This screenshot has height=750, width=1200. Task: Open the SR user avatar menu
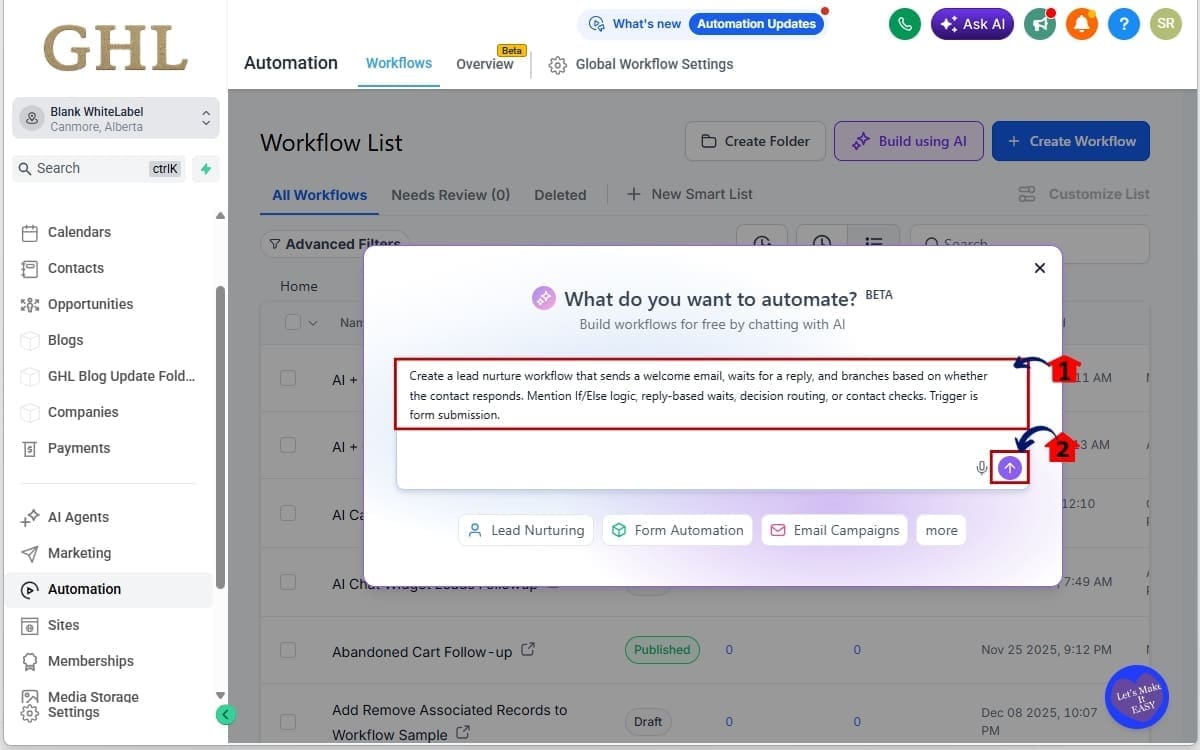point(1165,24)
